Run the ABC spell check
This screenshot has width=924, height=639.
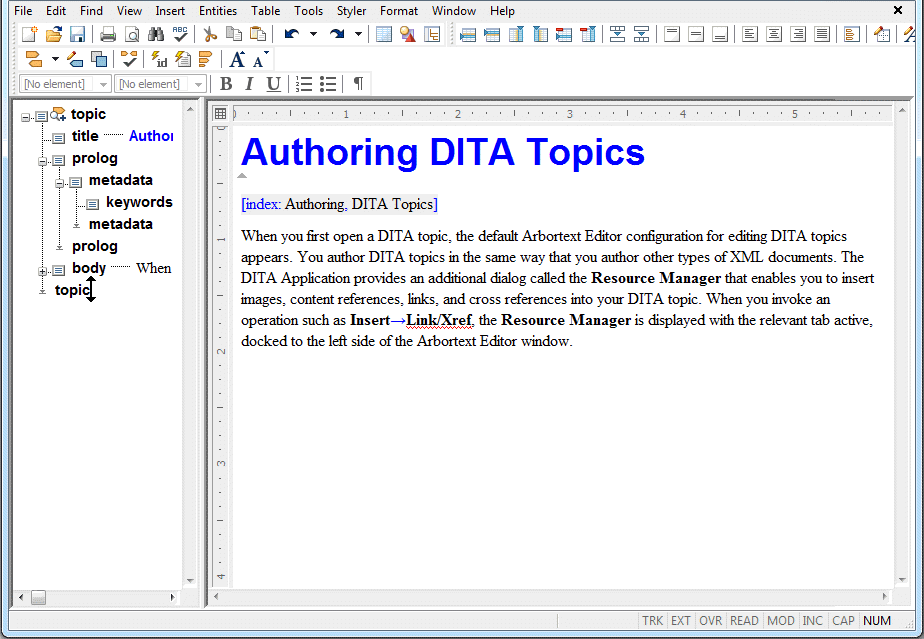180,34
